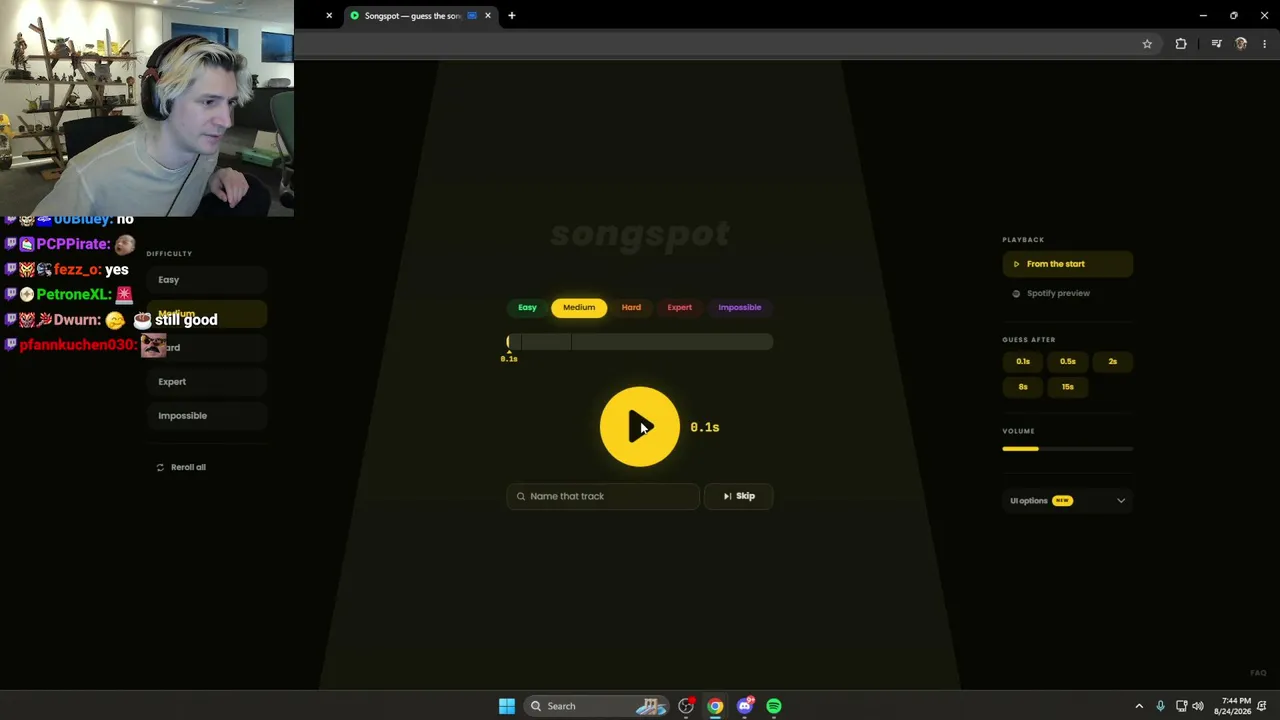Pick Expert in the left difficulty list
This screenshot has height=720, width=1280.
pyautogui.click(x=206, y=382)
